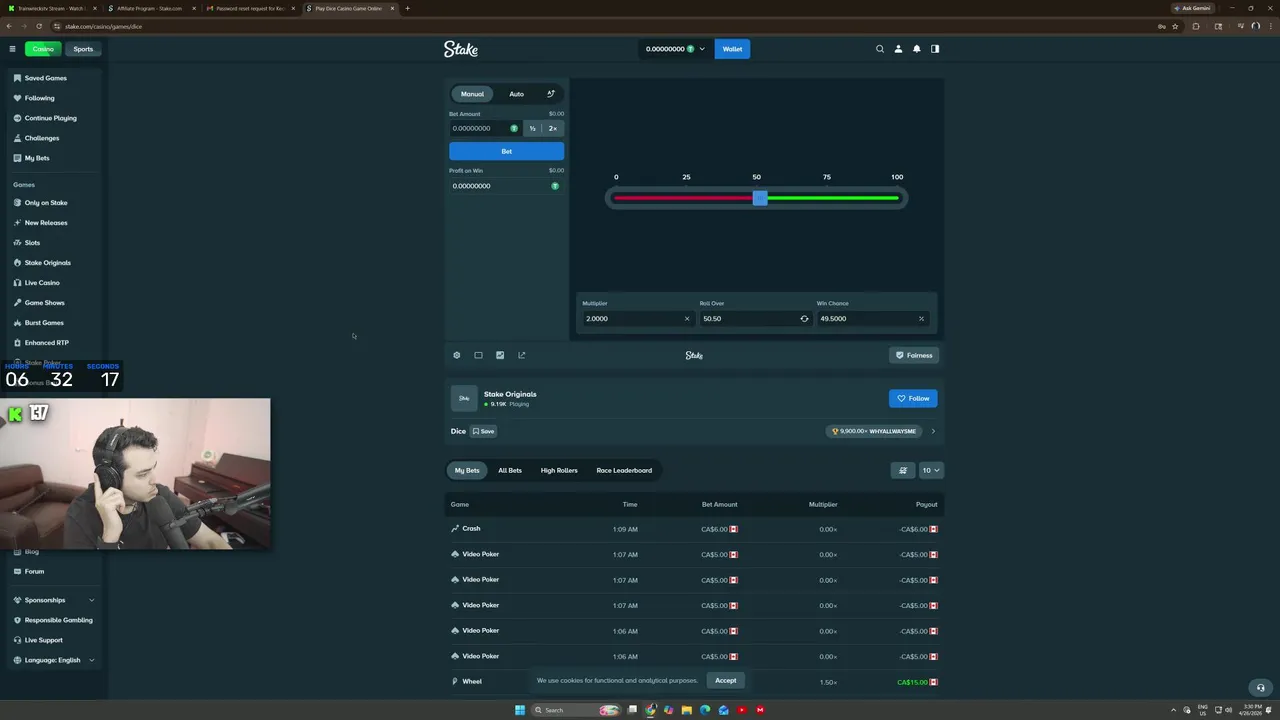Switch to Advanced bet mode icon

[x=550, y=94]
